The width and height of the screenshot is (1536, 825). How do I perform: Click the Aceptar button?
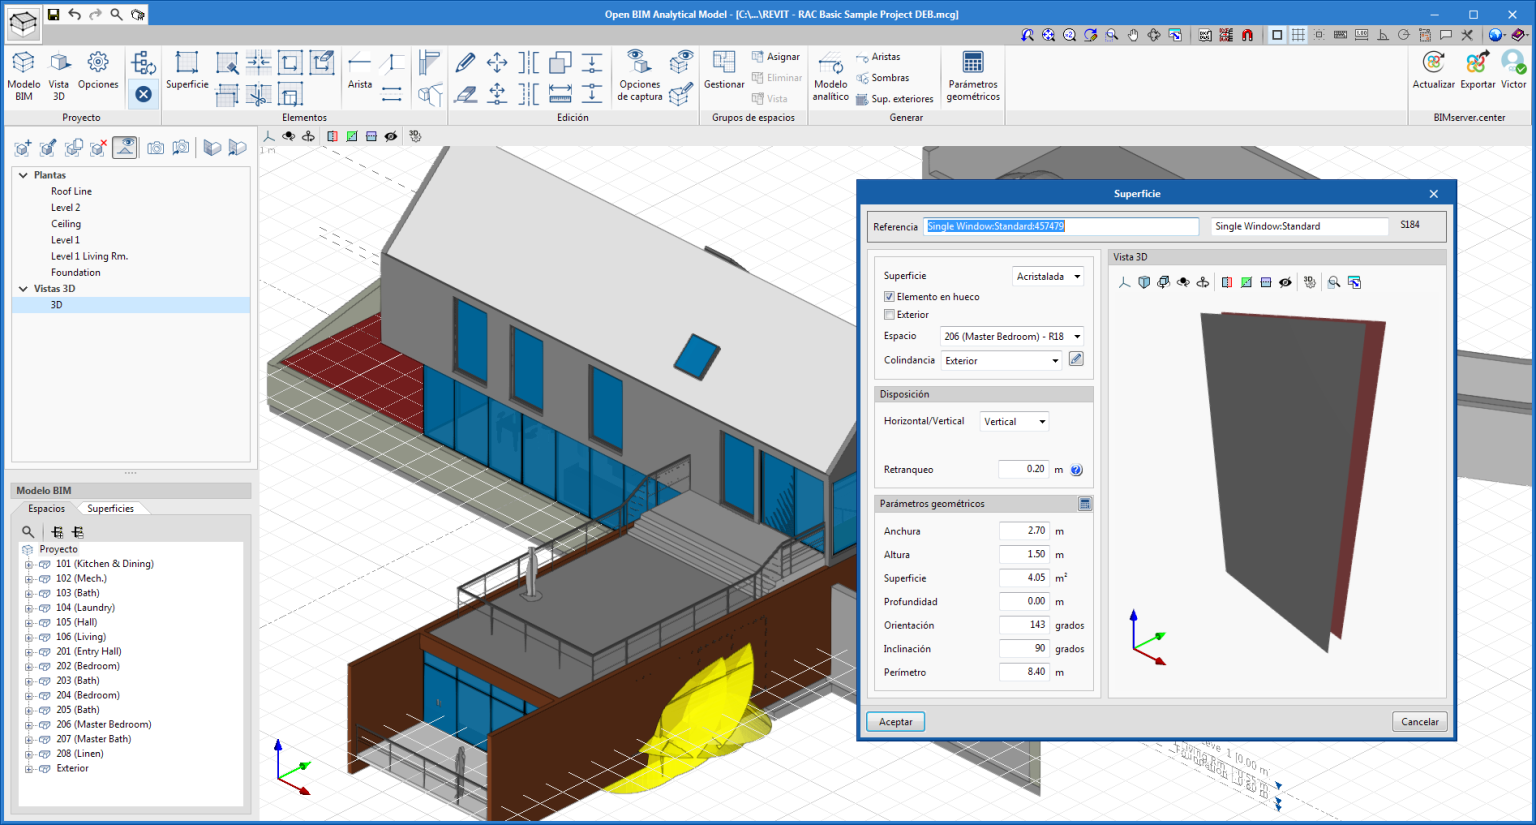895,722
